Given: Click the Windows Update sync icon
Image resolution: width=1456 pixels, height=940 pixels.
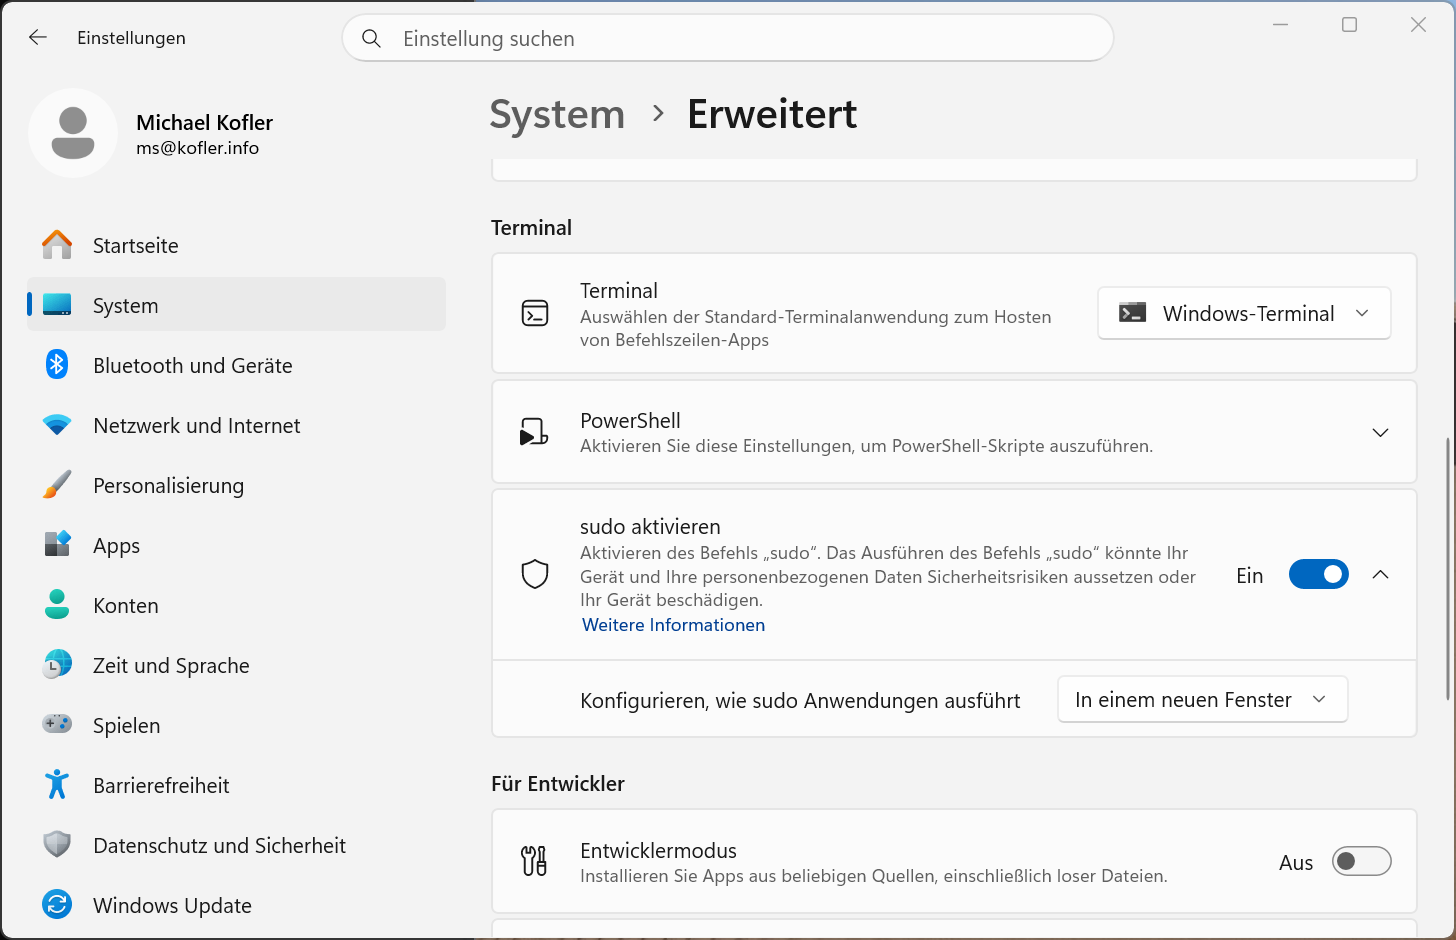Looking at the screenshot, I should coord(57,905).
